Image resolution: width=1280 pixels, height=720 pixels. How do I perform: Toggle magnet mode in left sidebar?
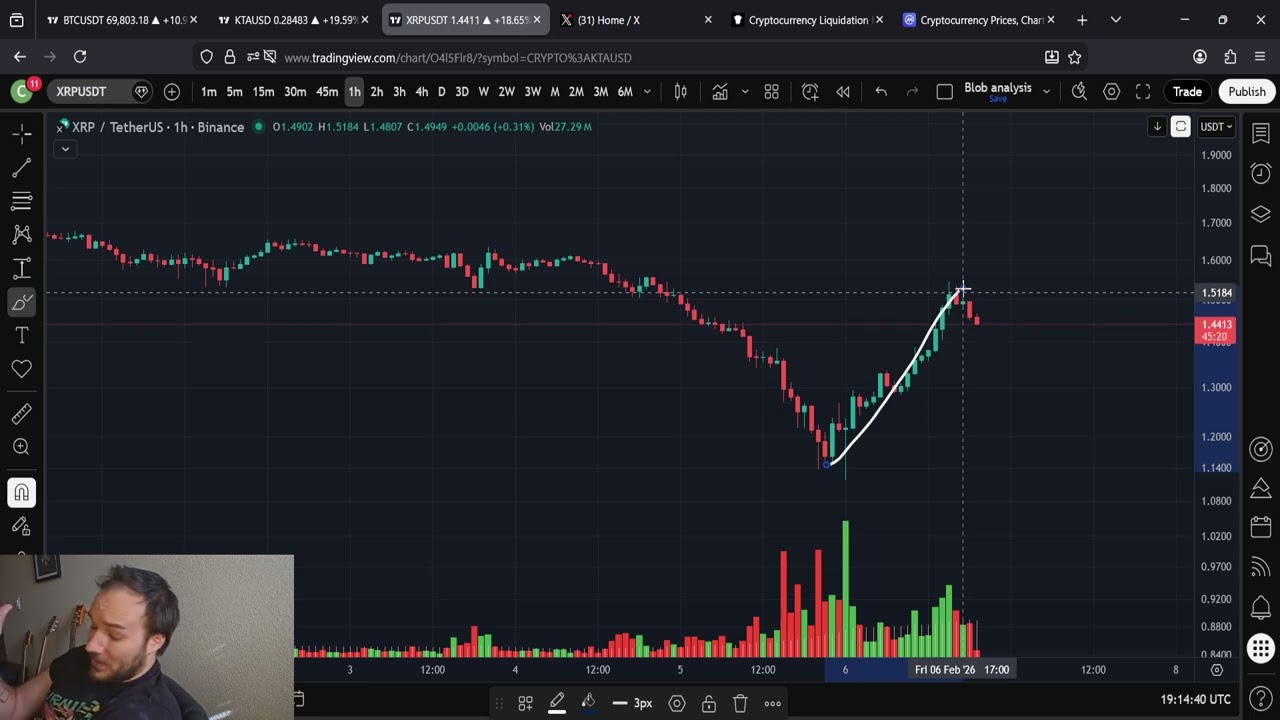pyautogui.click(x=21, y=492)
